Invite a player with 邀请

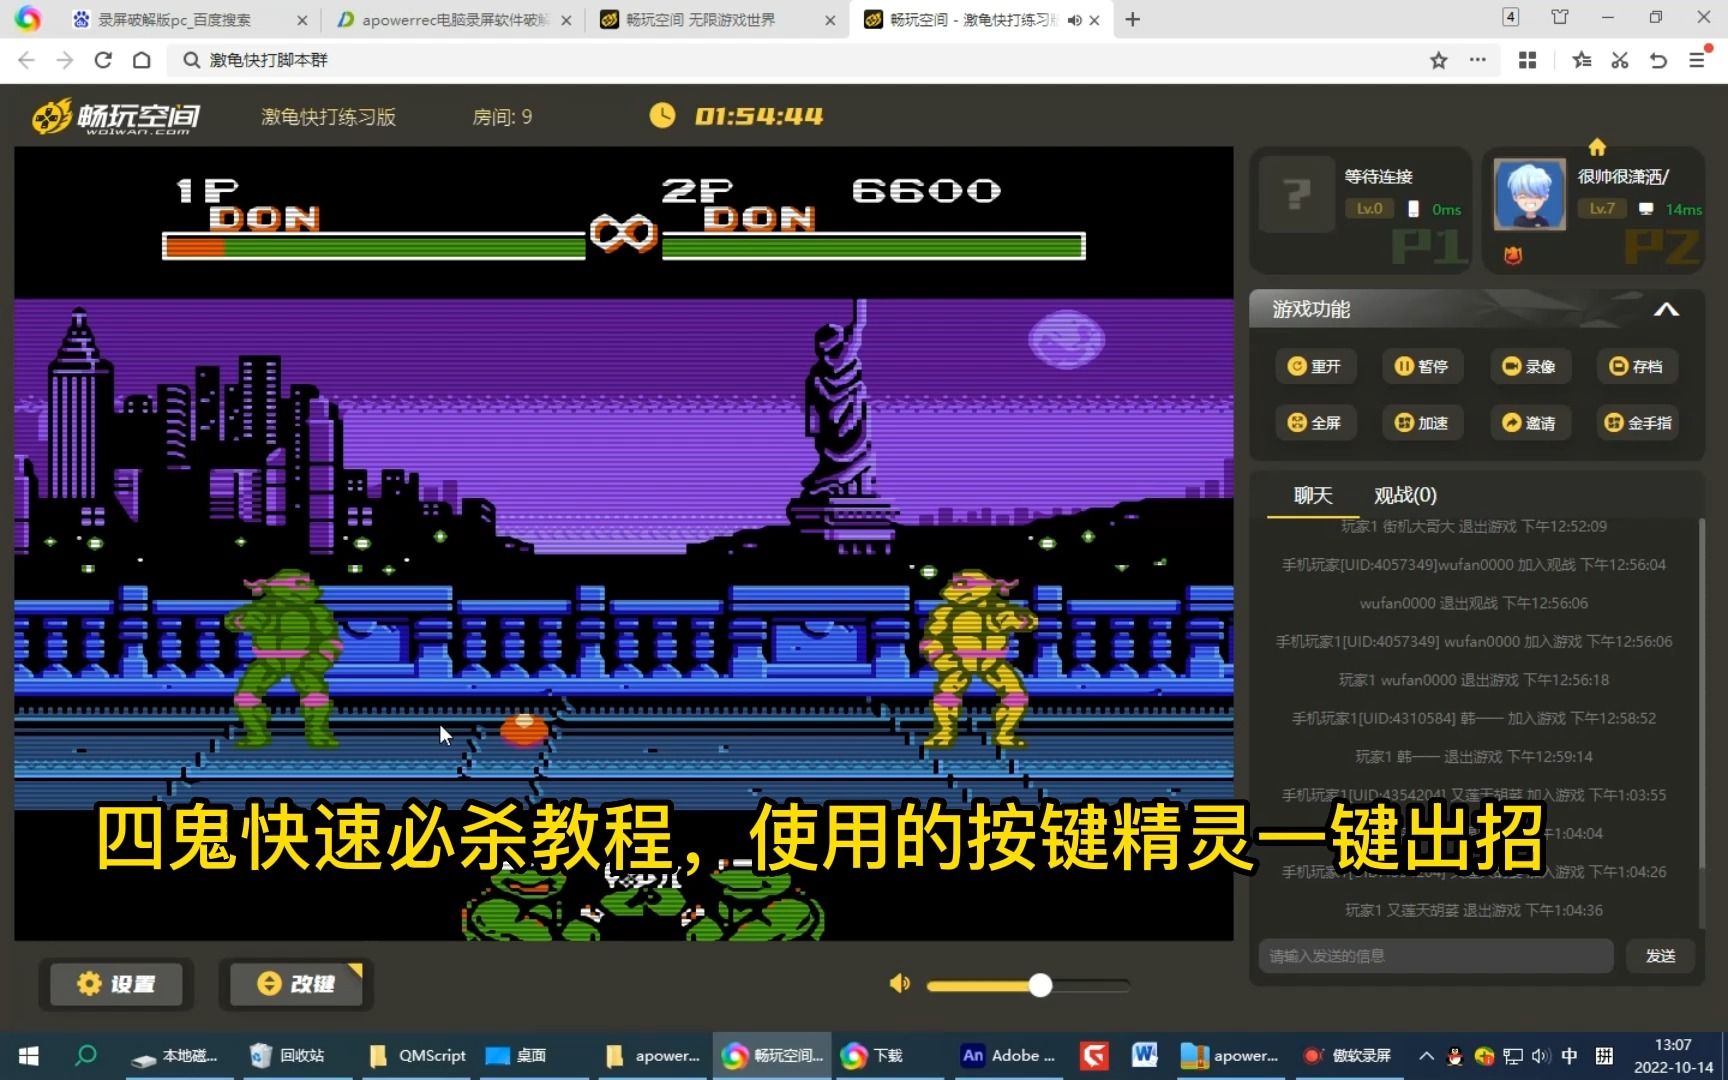coord(1529,423)
